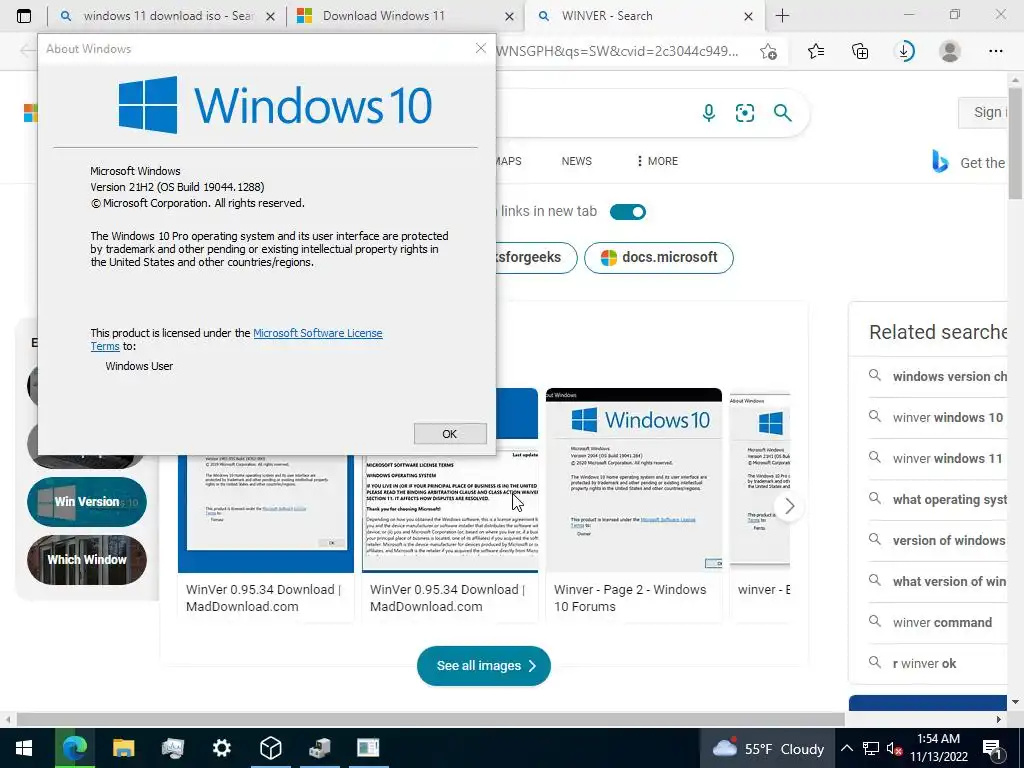Click See all images button
The width and height of the screenshot is (1024, 768).
tap(484, 665)
